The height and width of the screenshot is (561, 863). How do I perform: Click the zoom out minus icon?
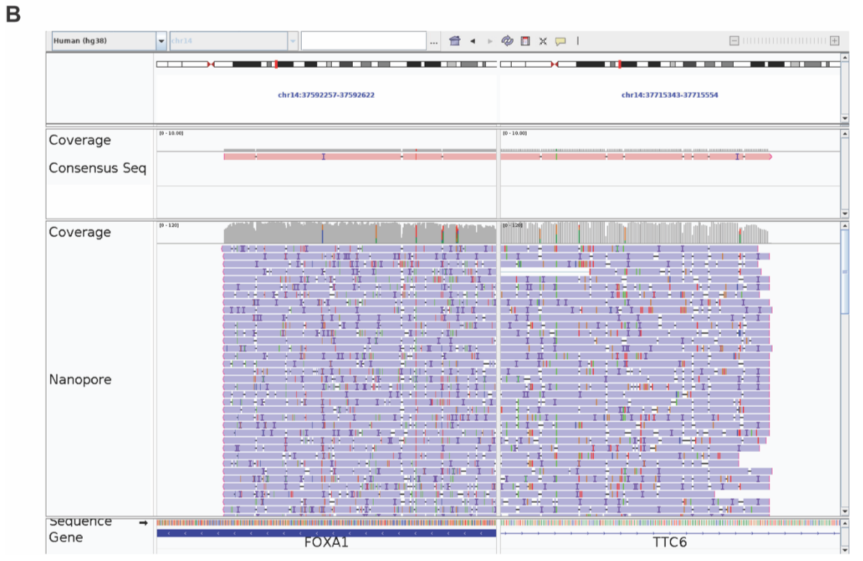coord(734,41)
